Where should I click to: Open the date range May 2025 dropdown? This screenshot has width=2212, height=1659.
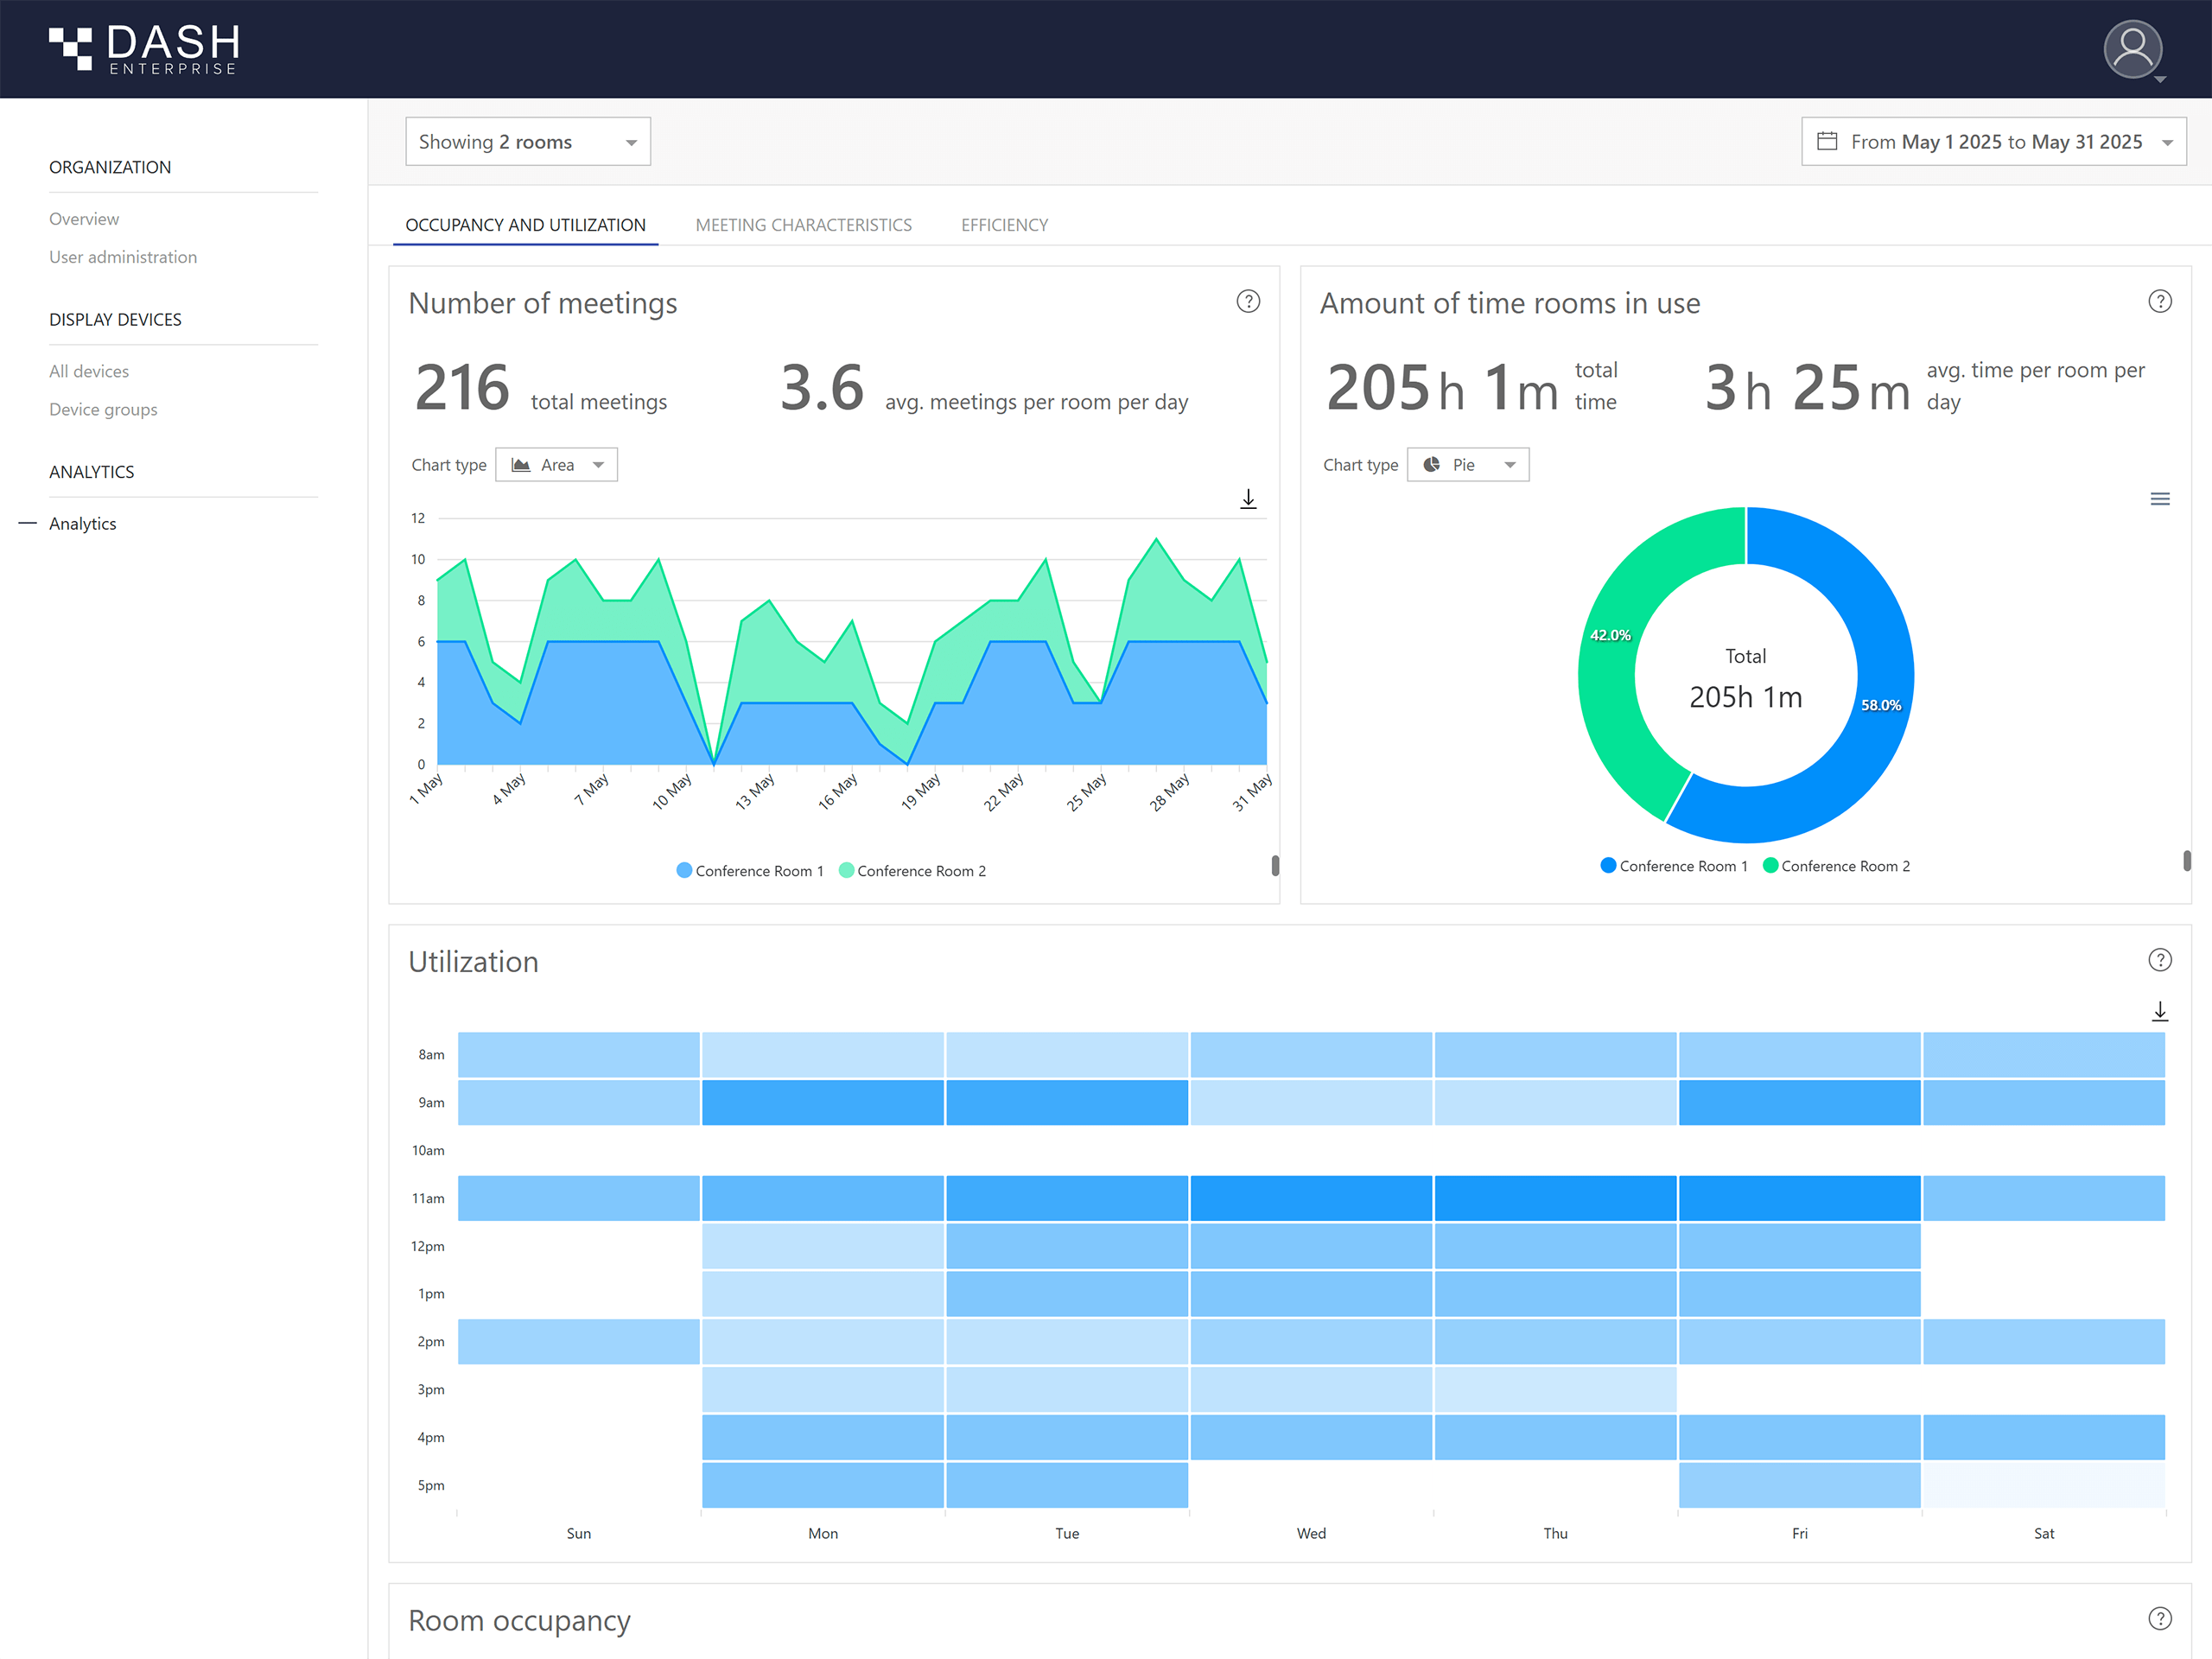pos(1994,141)
